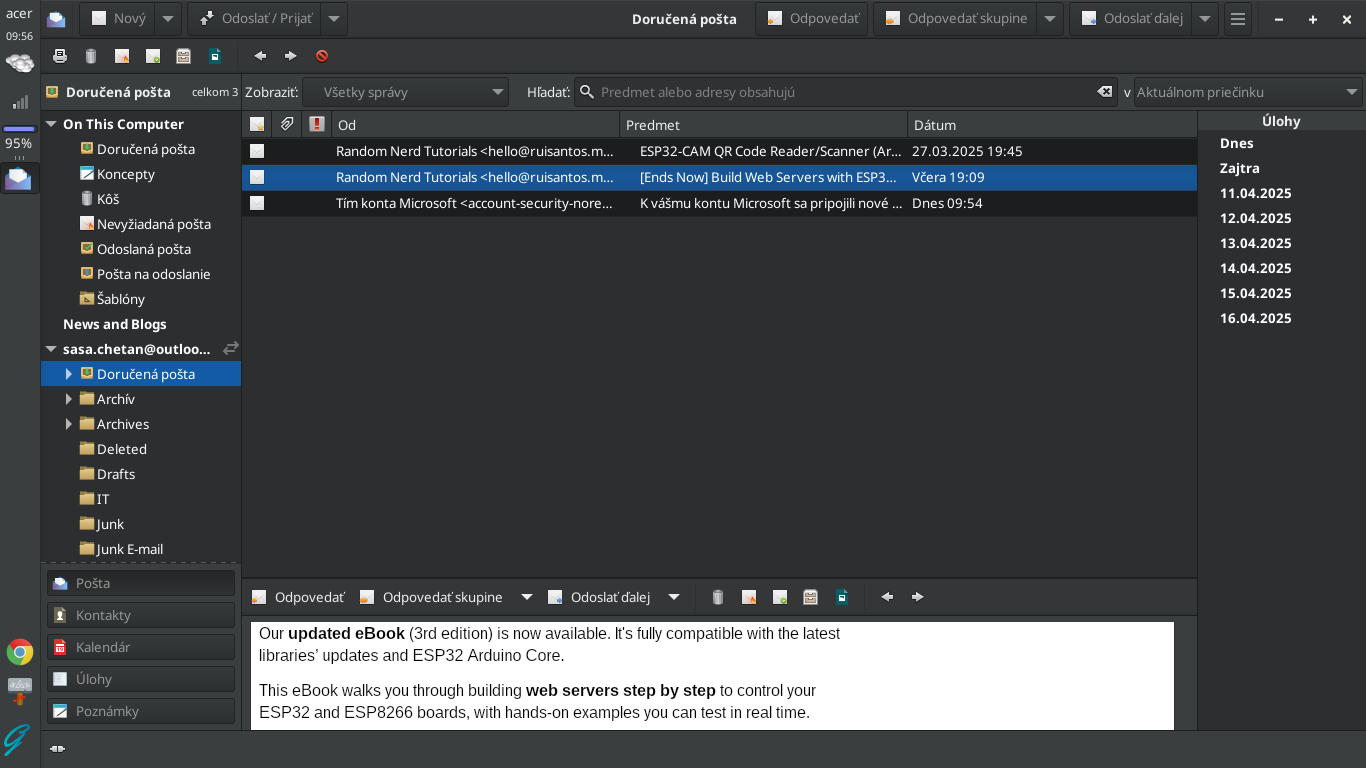Clear the search field with the erase icon
This screenshot has width=1366, height=768.
(1105, 92)
